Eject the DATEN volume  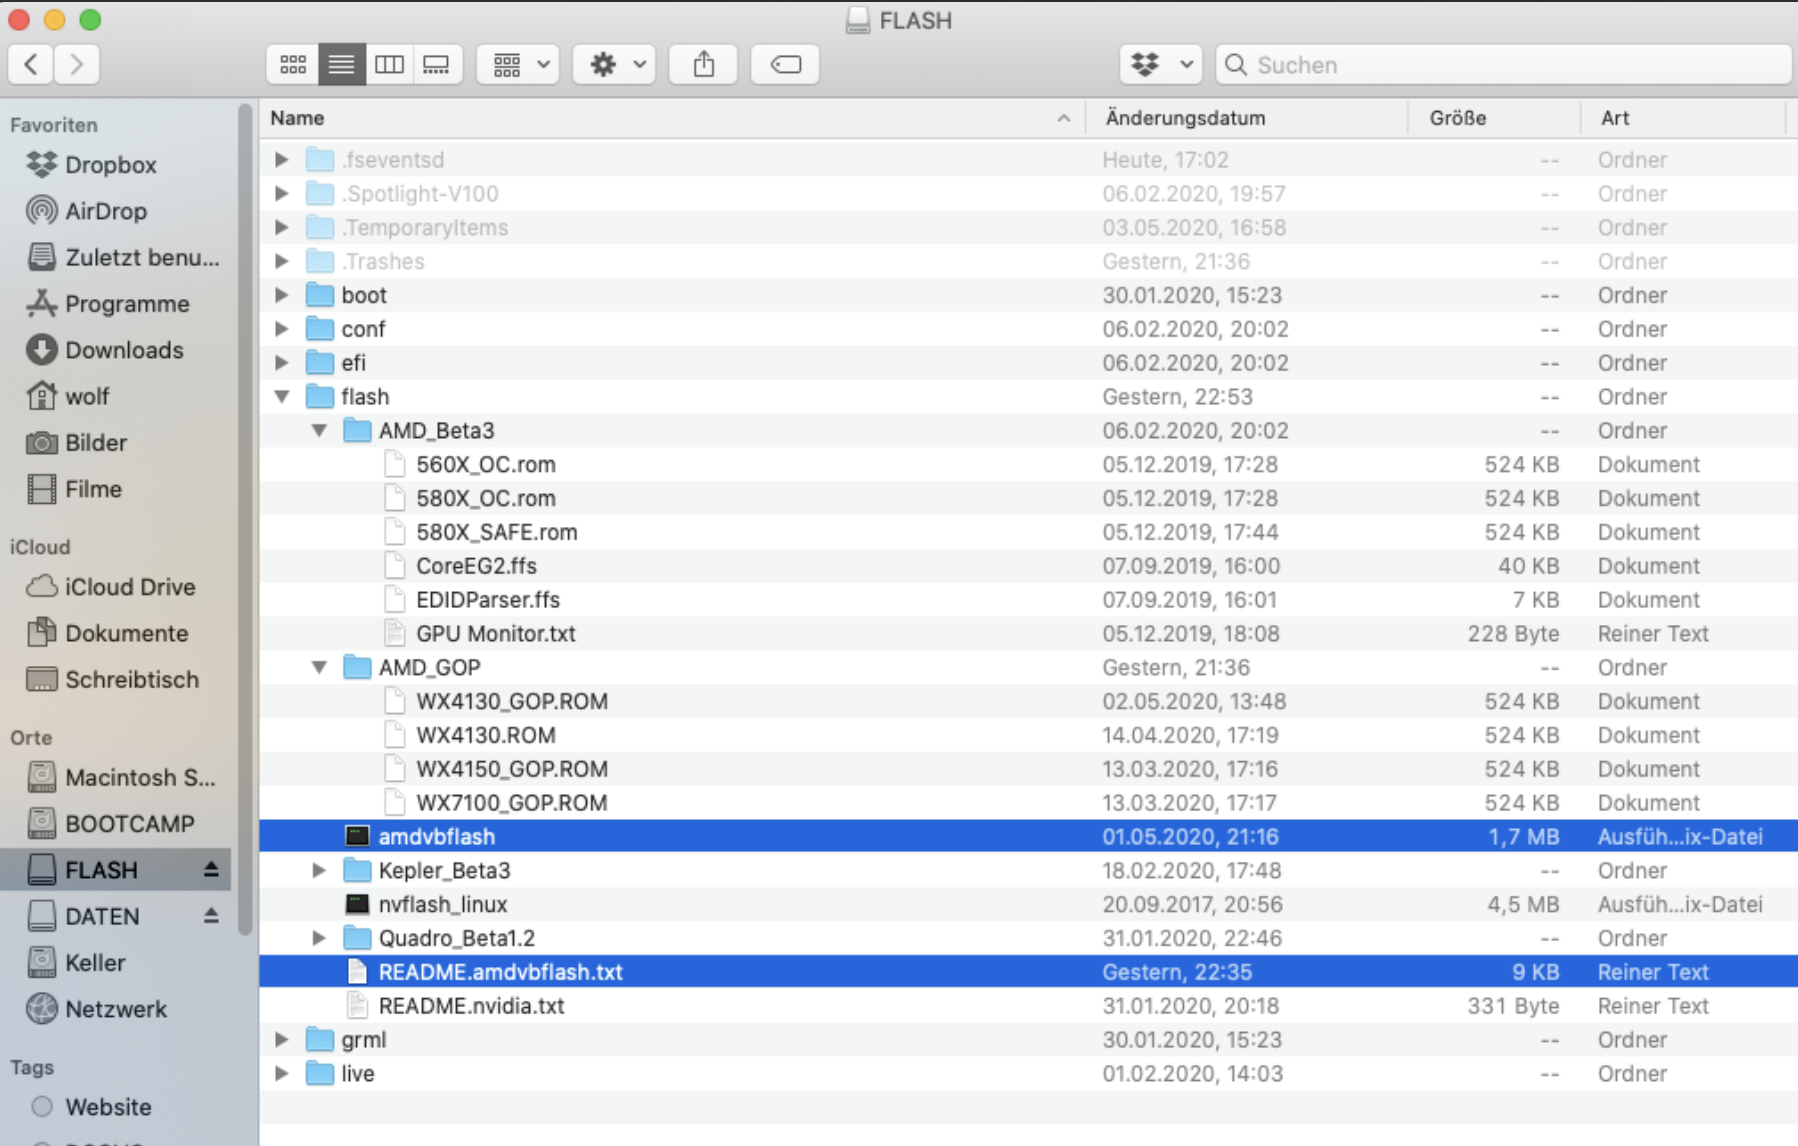click(211, 916)
